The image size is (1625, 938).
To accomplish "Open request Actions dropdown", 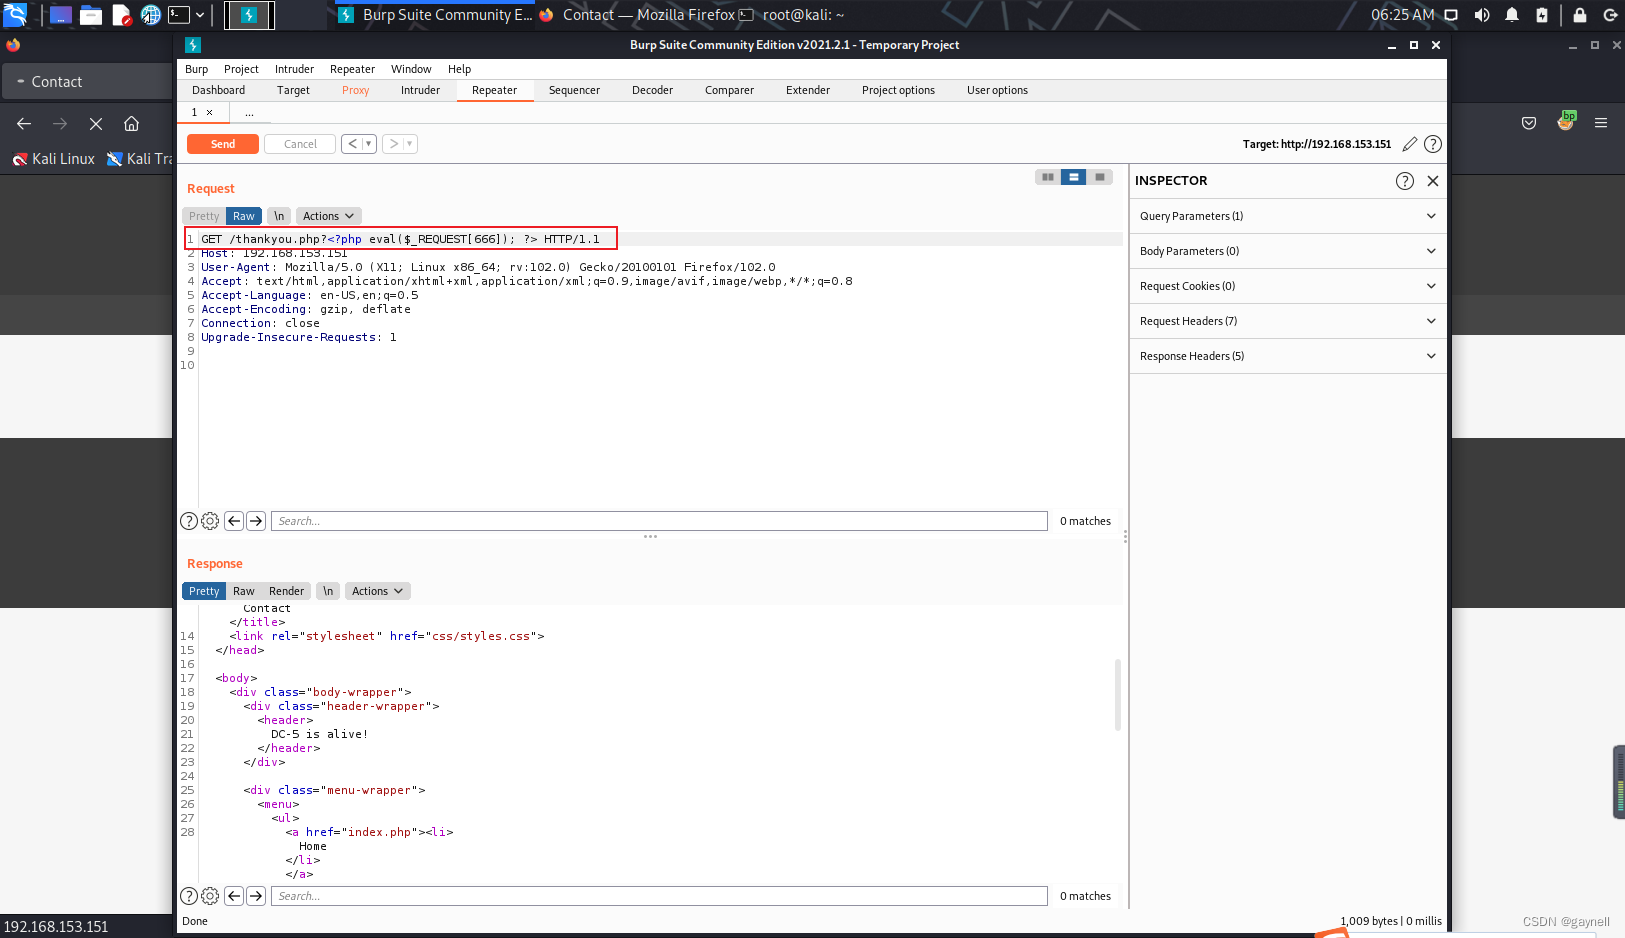I will 328,216.
